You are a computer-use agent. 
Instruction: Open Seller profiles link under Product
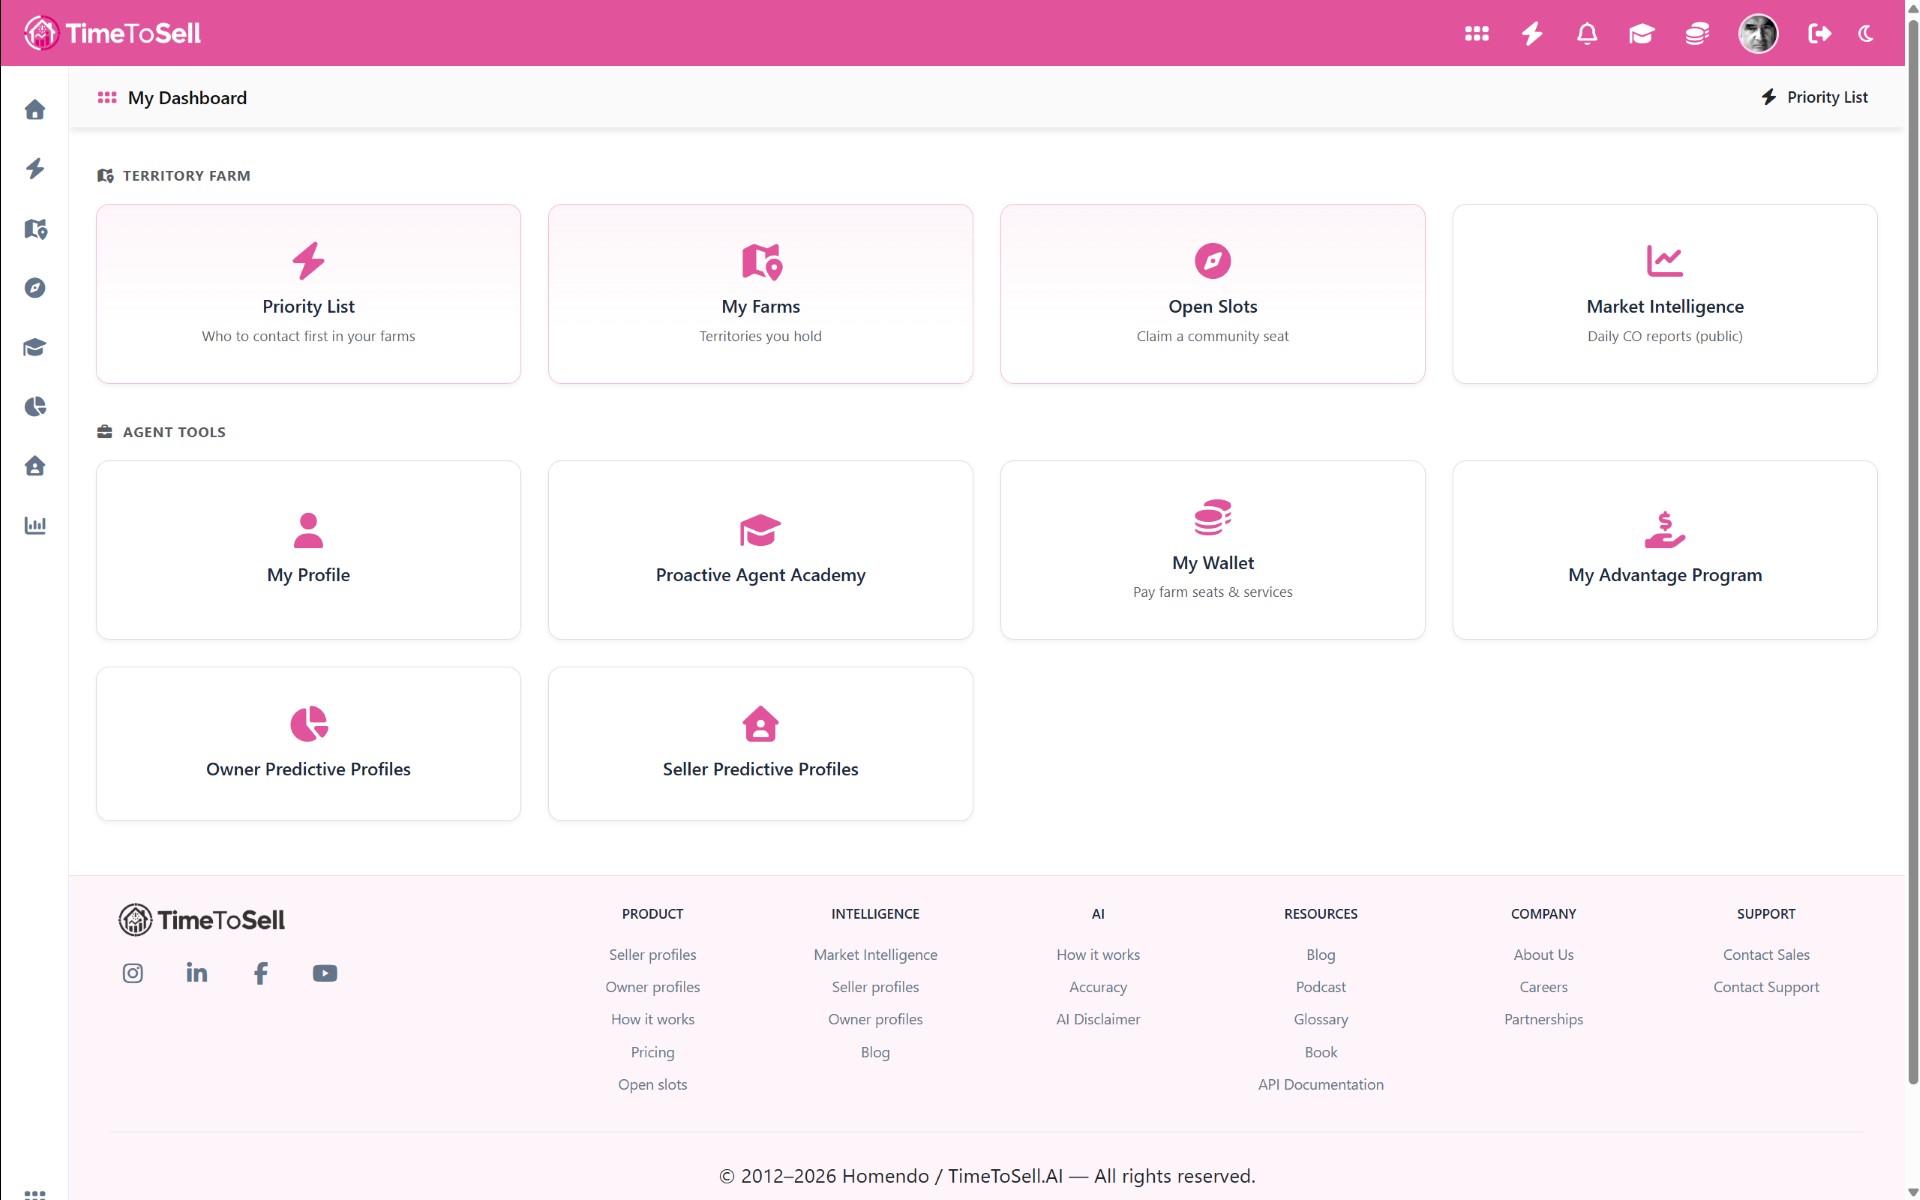click(x=652, y=955)
